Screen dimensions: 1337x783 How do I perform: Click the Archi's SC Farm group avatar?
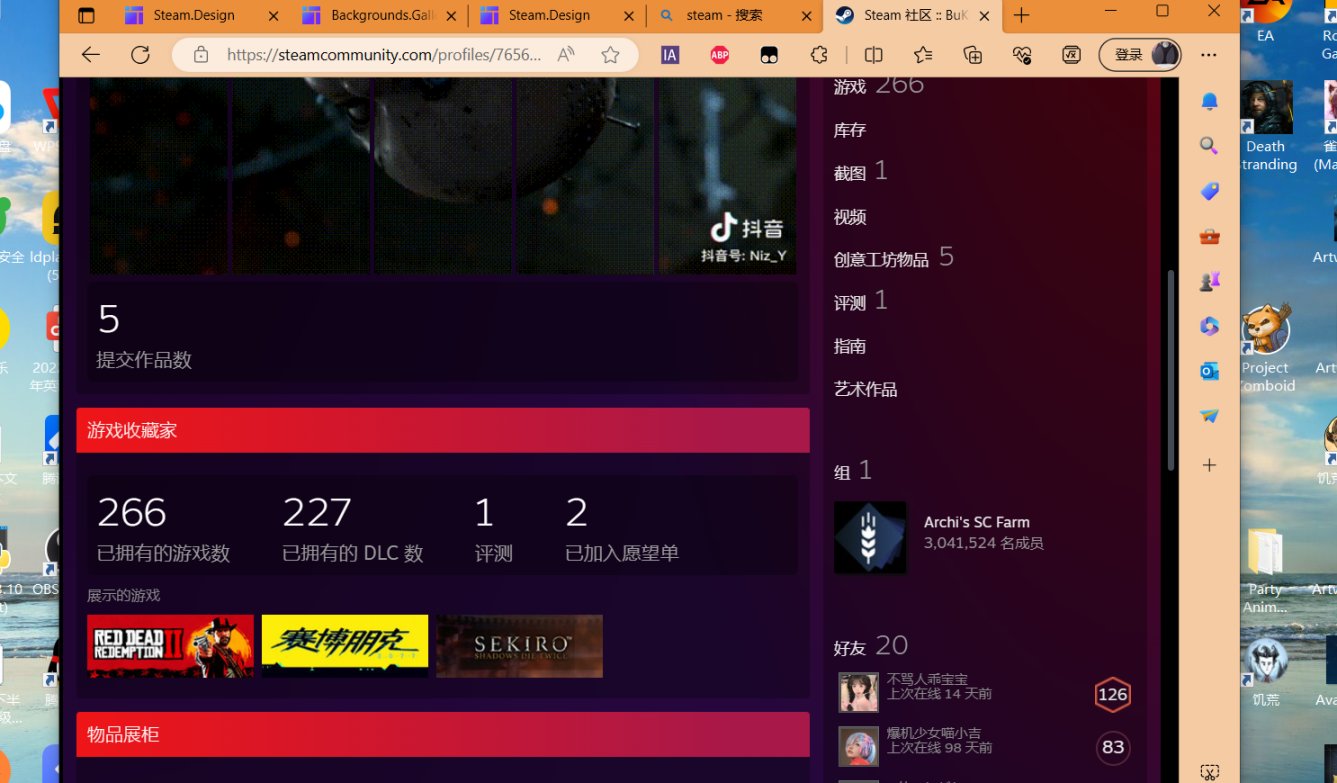pos(870,537)
